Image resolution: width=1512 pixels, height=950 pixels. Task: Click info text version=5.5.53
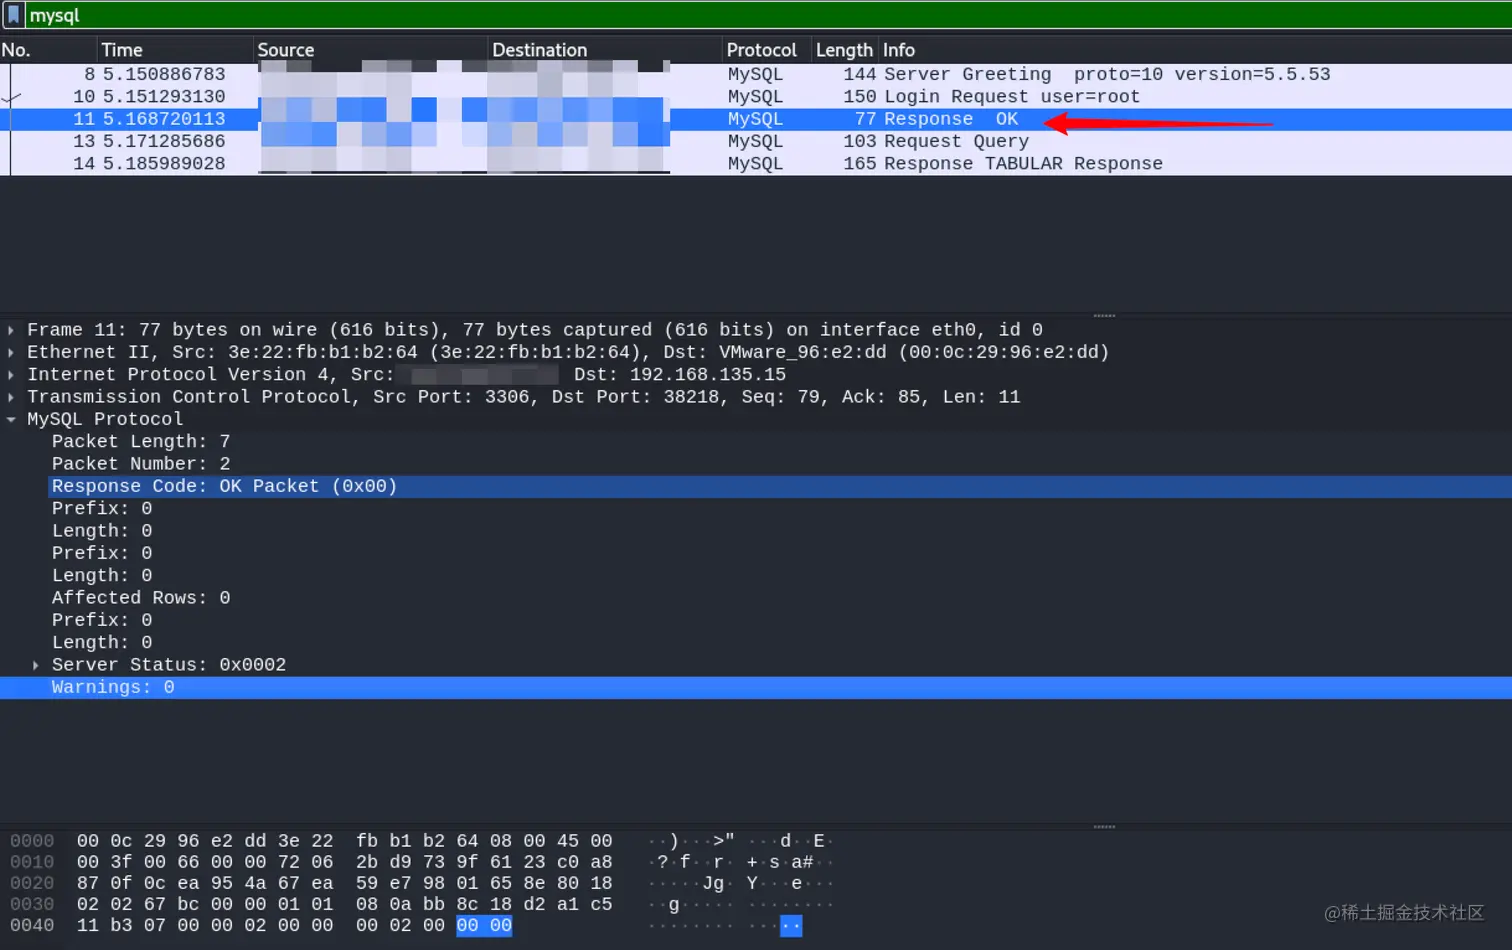(1252, 74)
